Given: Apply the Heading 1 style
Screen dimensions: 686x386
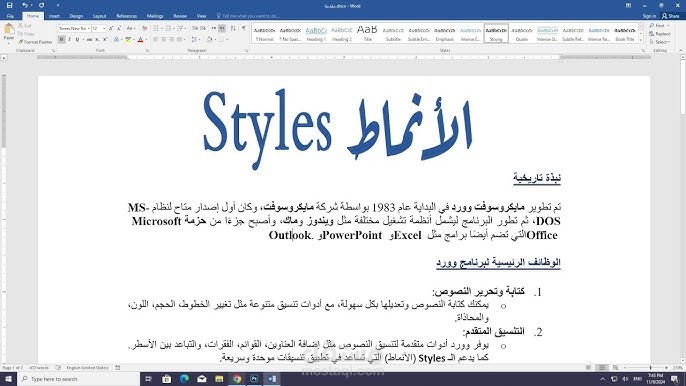Looking at the screenshot, I should 316,34.
